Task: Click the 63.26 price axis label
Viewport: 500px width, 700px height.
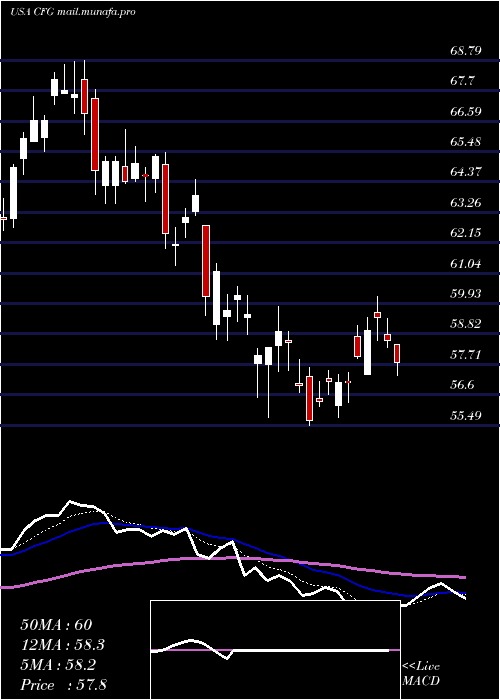Action: (x=466, y=203)
